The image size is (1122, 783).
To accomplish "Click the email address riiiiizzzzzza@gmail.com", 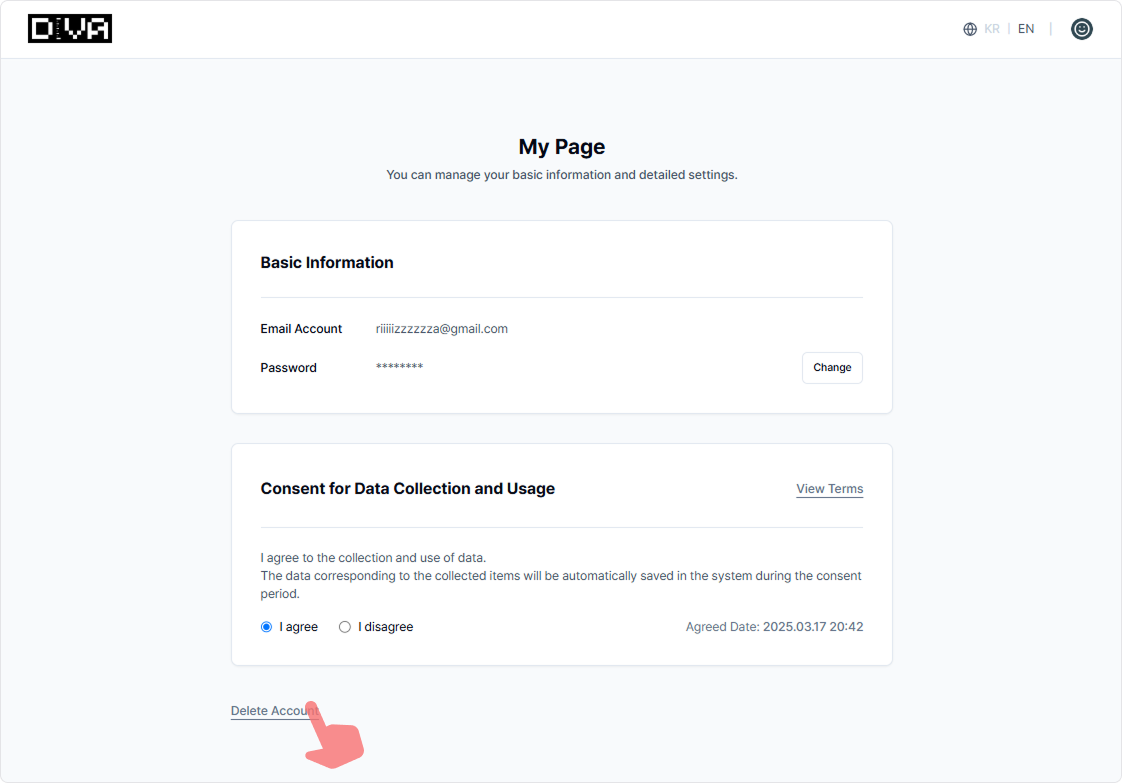I will click(441, 329).
